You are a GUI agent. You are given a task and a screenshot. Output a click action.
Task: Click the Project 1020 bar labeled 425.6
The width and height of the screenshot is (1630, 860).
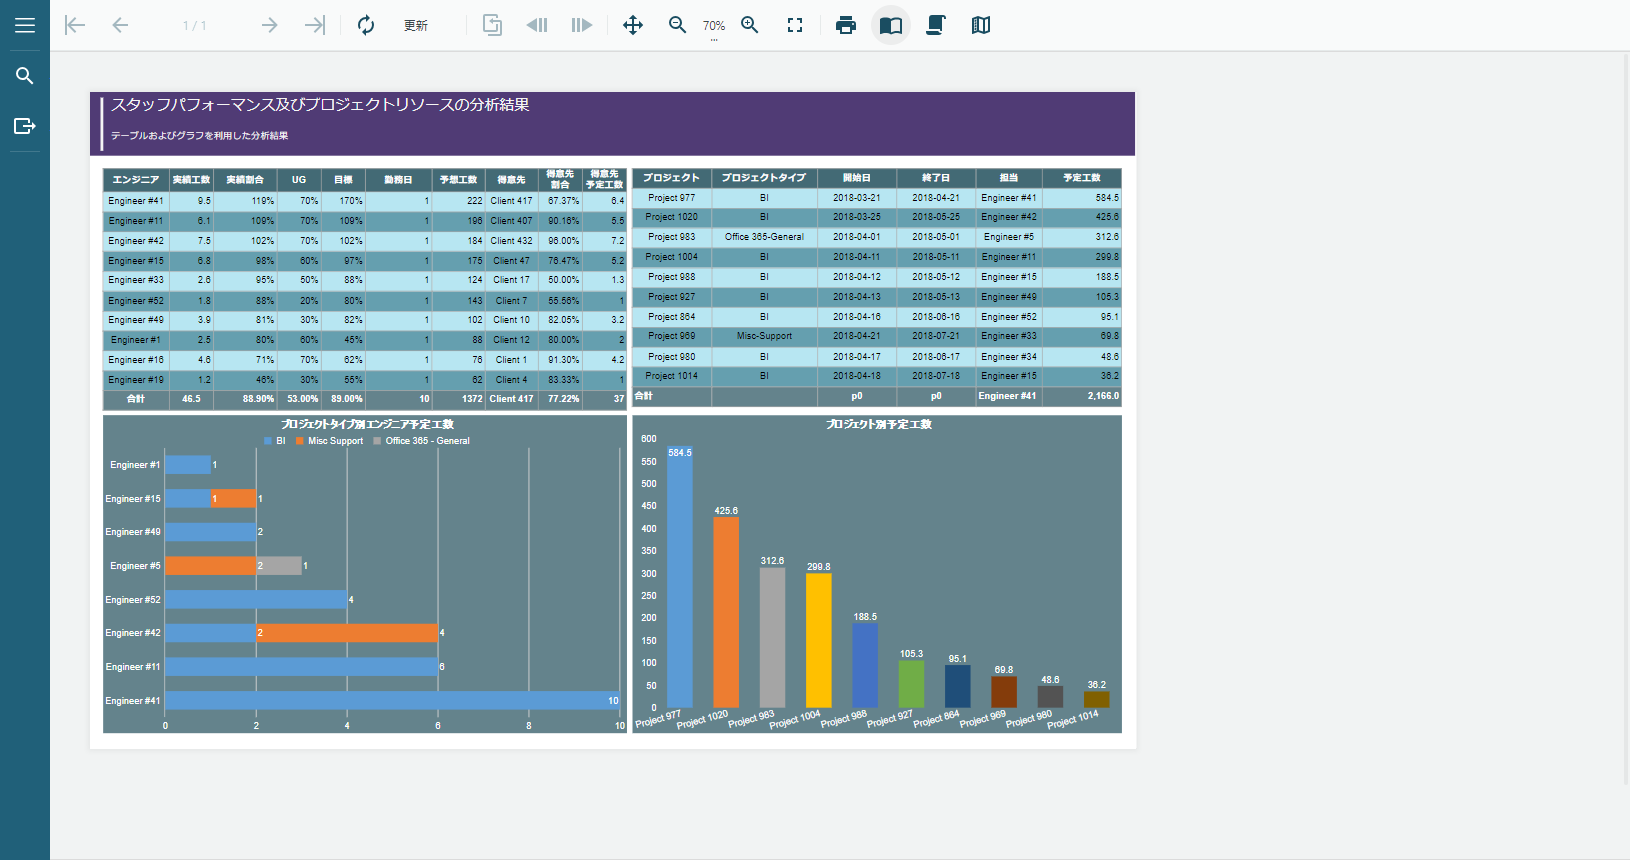(726, 612)
